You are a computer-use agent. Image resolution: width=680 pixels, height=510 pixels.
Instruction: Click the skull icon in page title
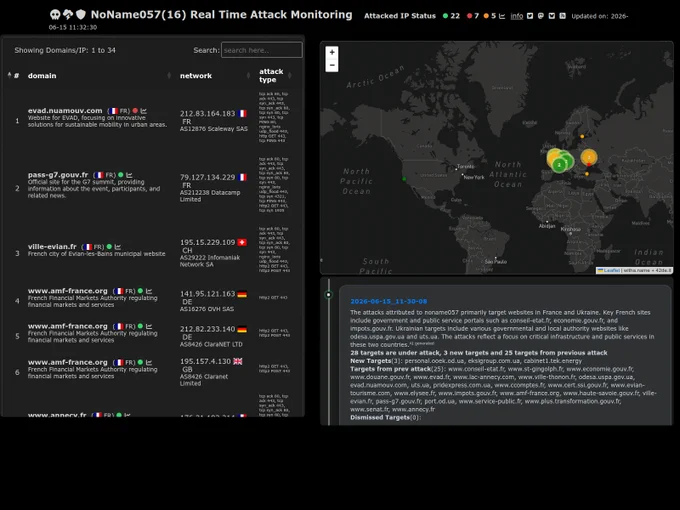(55, 15)
